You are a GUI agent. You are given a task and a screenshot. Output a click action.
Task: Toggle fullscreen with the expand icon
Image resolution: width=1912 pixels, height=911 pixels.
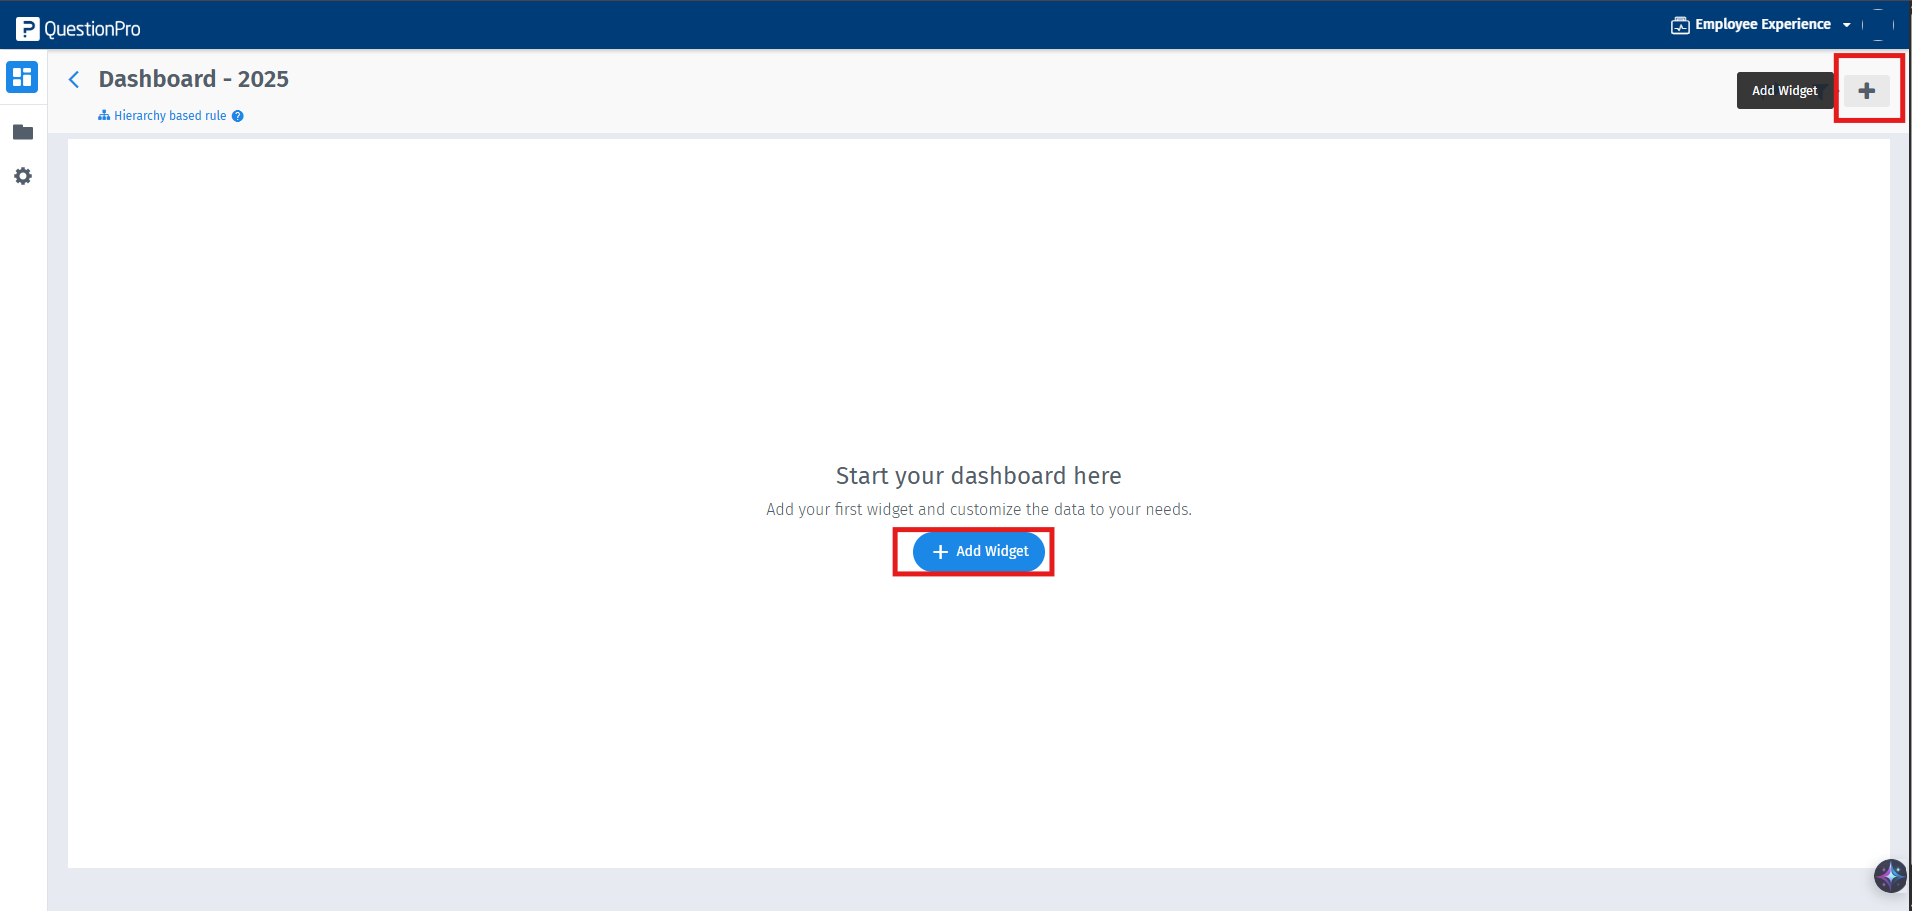pos(1878,25)
